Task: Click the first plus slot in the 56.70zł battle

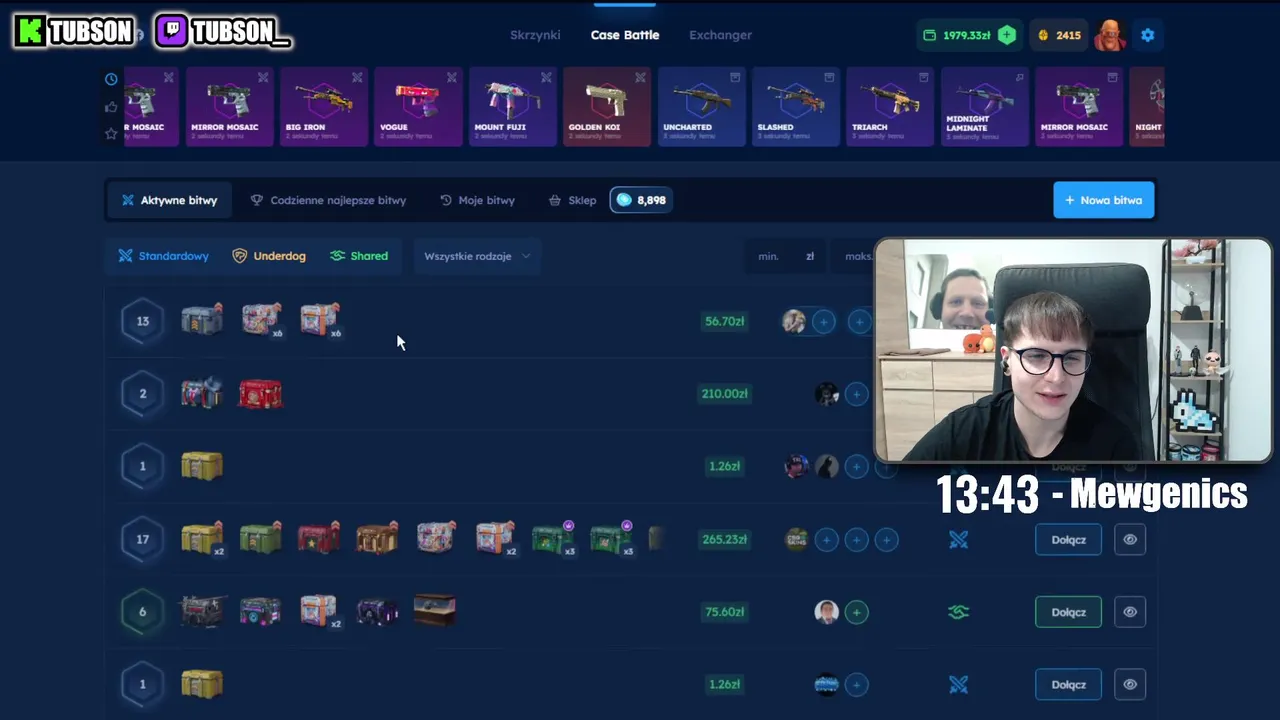Action: pos(824,321)
